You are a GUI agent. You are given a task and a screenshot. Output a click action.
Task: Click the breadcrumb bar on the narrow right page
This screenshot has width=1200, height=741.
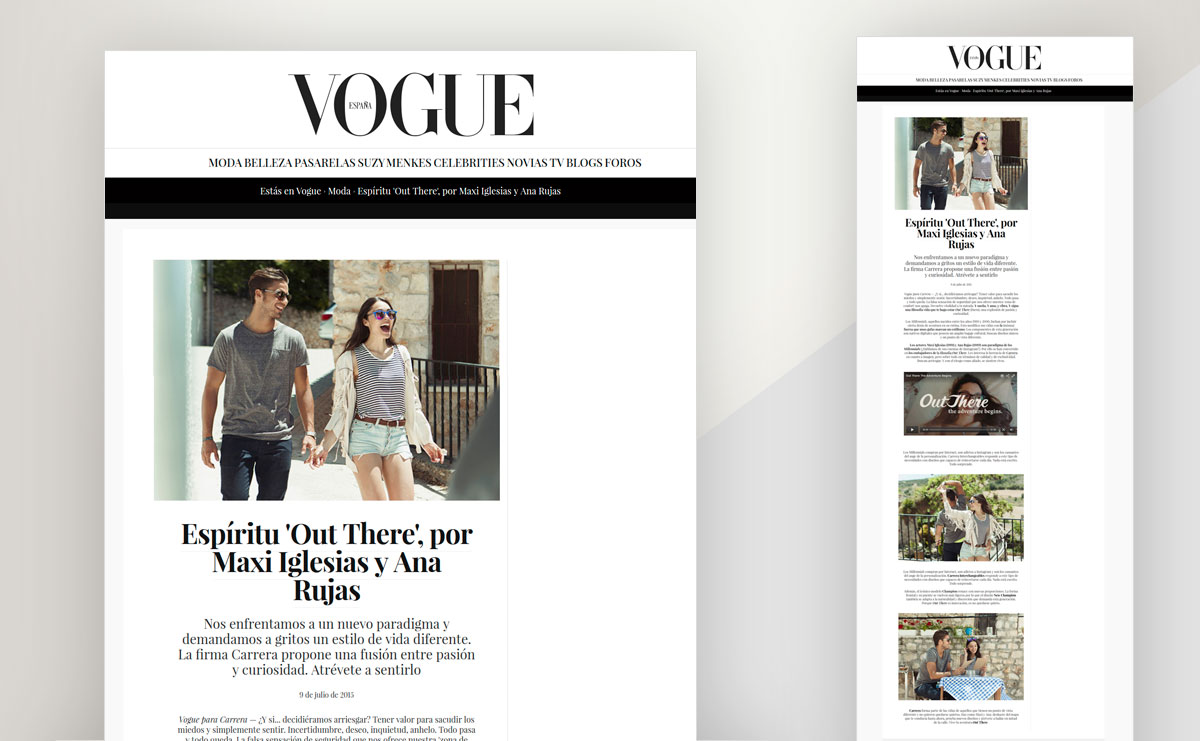(x=994, y=91)
